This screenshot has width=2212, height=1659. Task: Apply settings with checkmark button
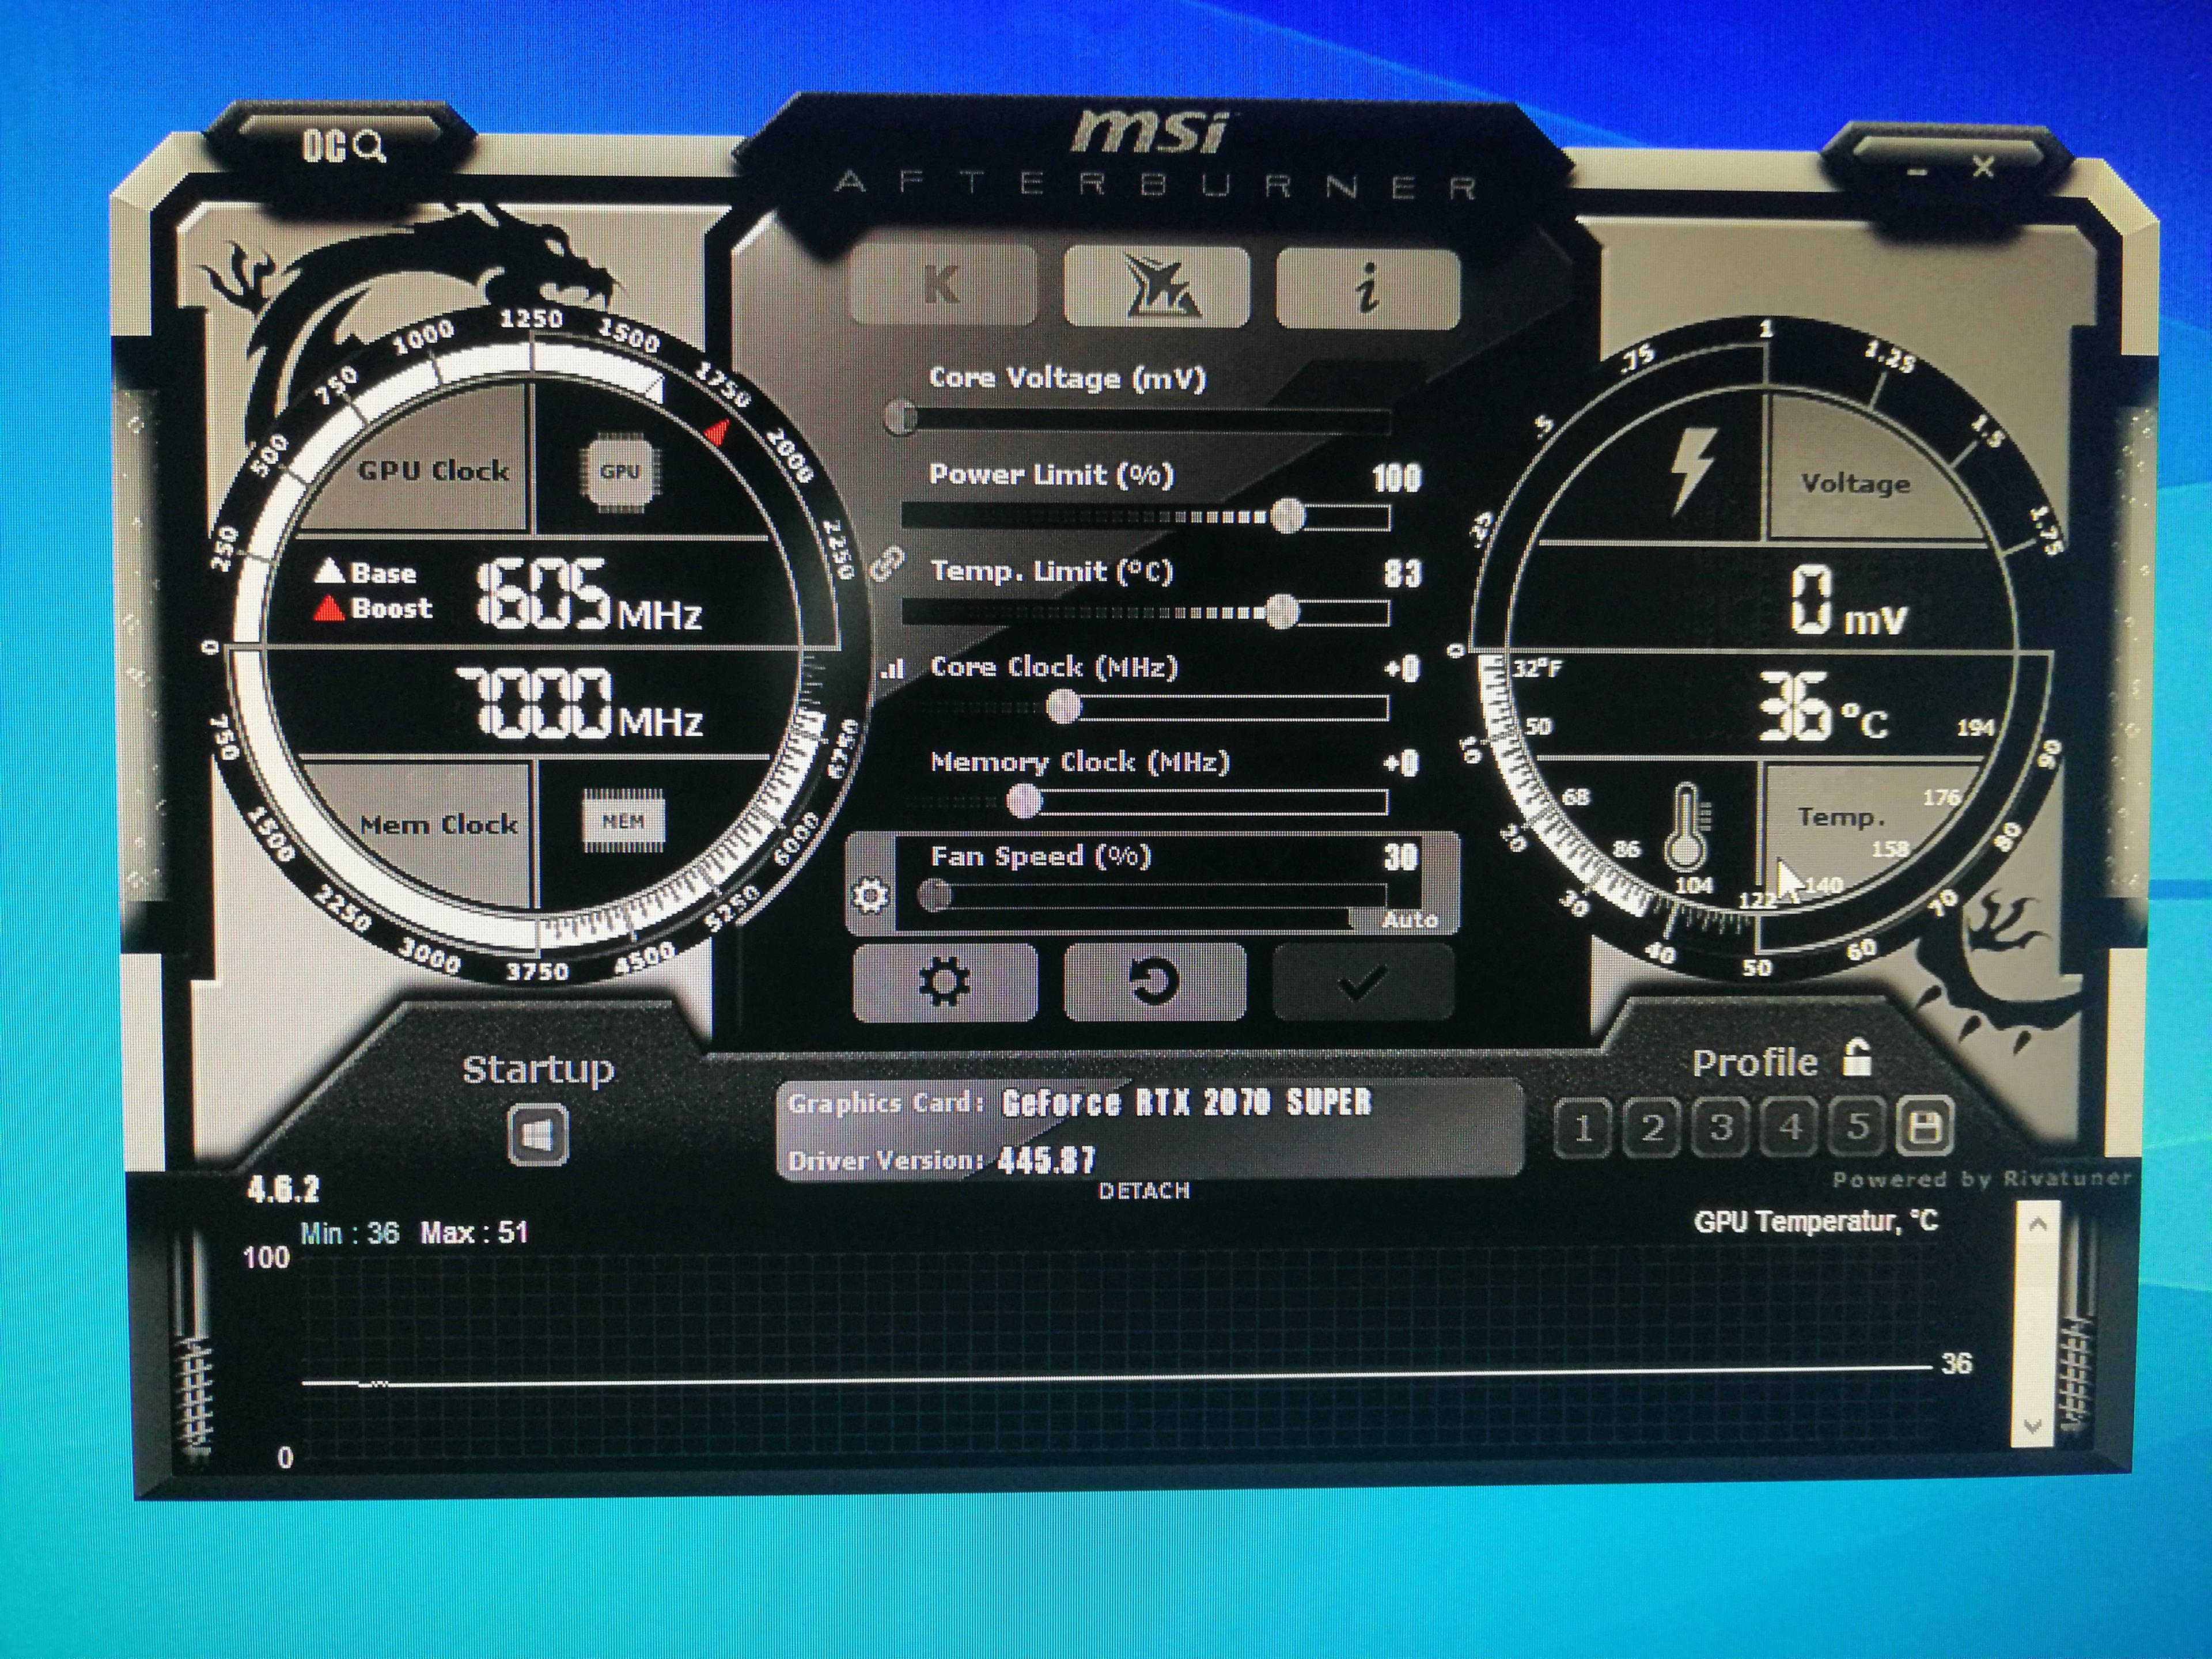click(1362, 982)
